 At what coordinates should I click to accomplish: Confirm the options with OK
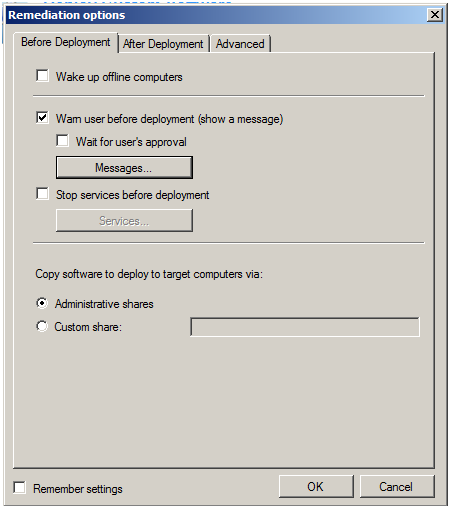316,487
